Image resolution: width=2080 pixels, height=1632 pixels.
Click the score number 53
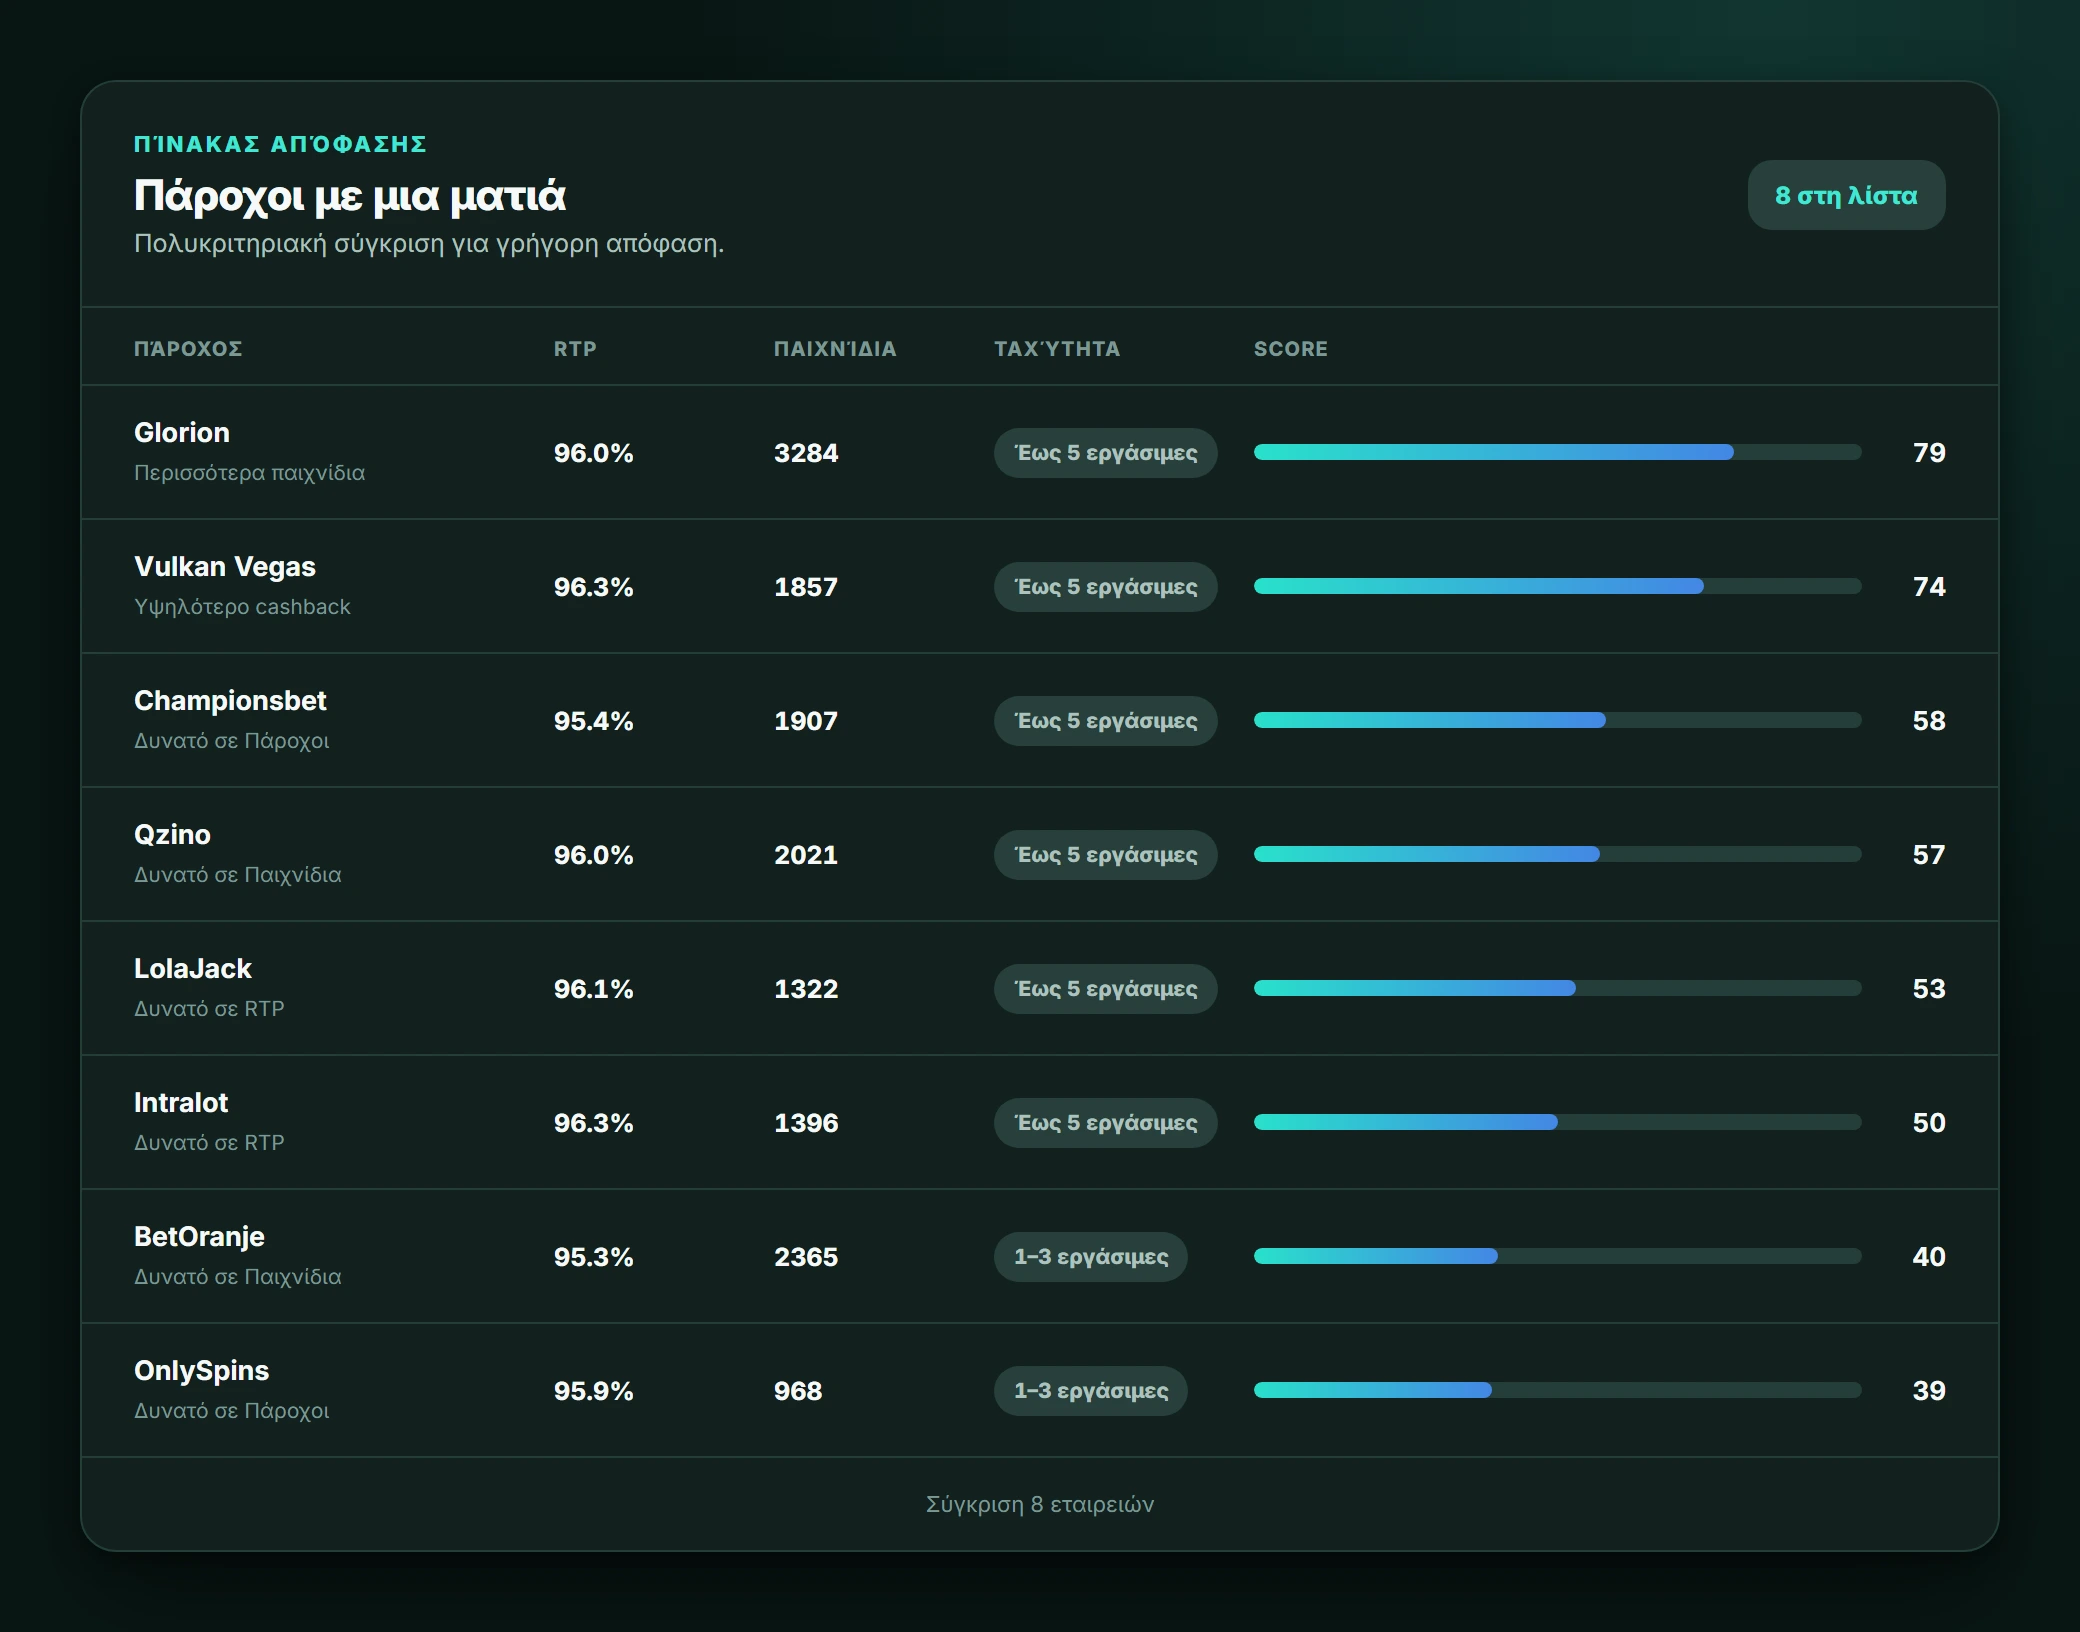(x=1929, y=989)
